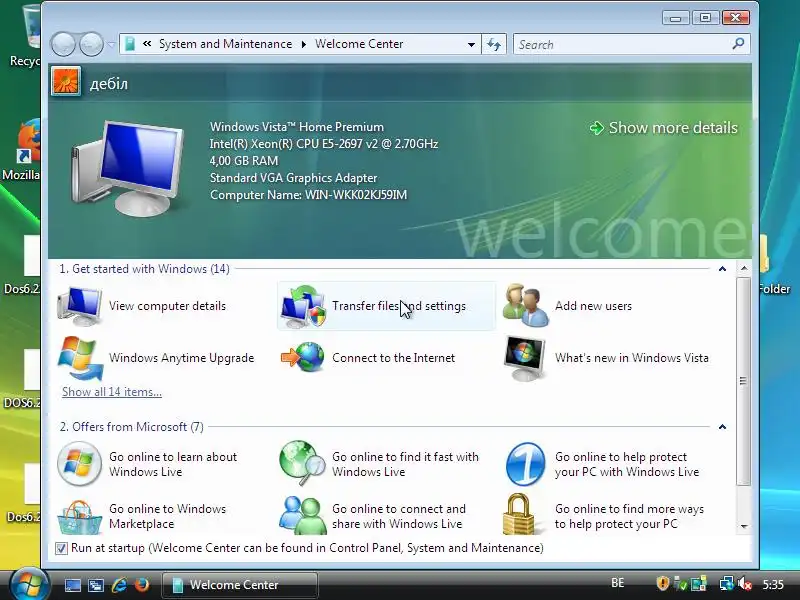Viewport: 800px width, 600px height.
Task: Click the Show more details link
Action: point(664,128)
